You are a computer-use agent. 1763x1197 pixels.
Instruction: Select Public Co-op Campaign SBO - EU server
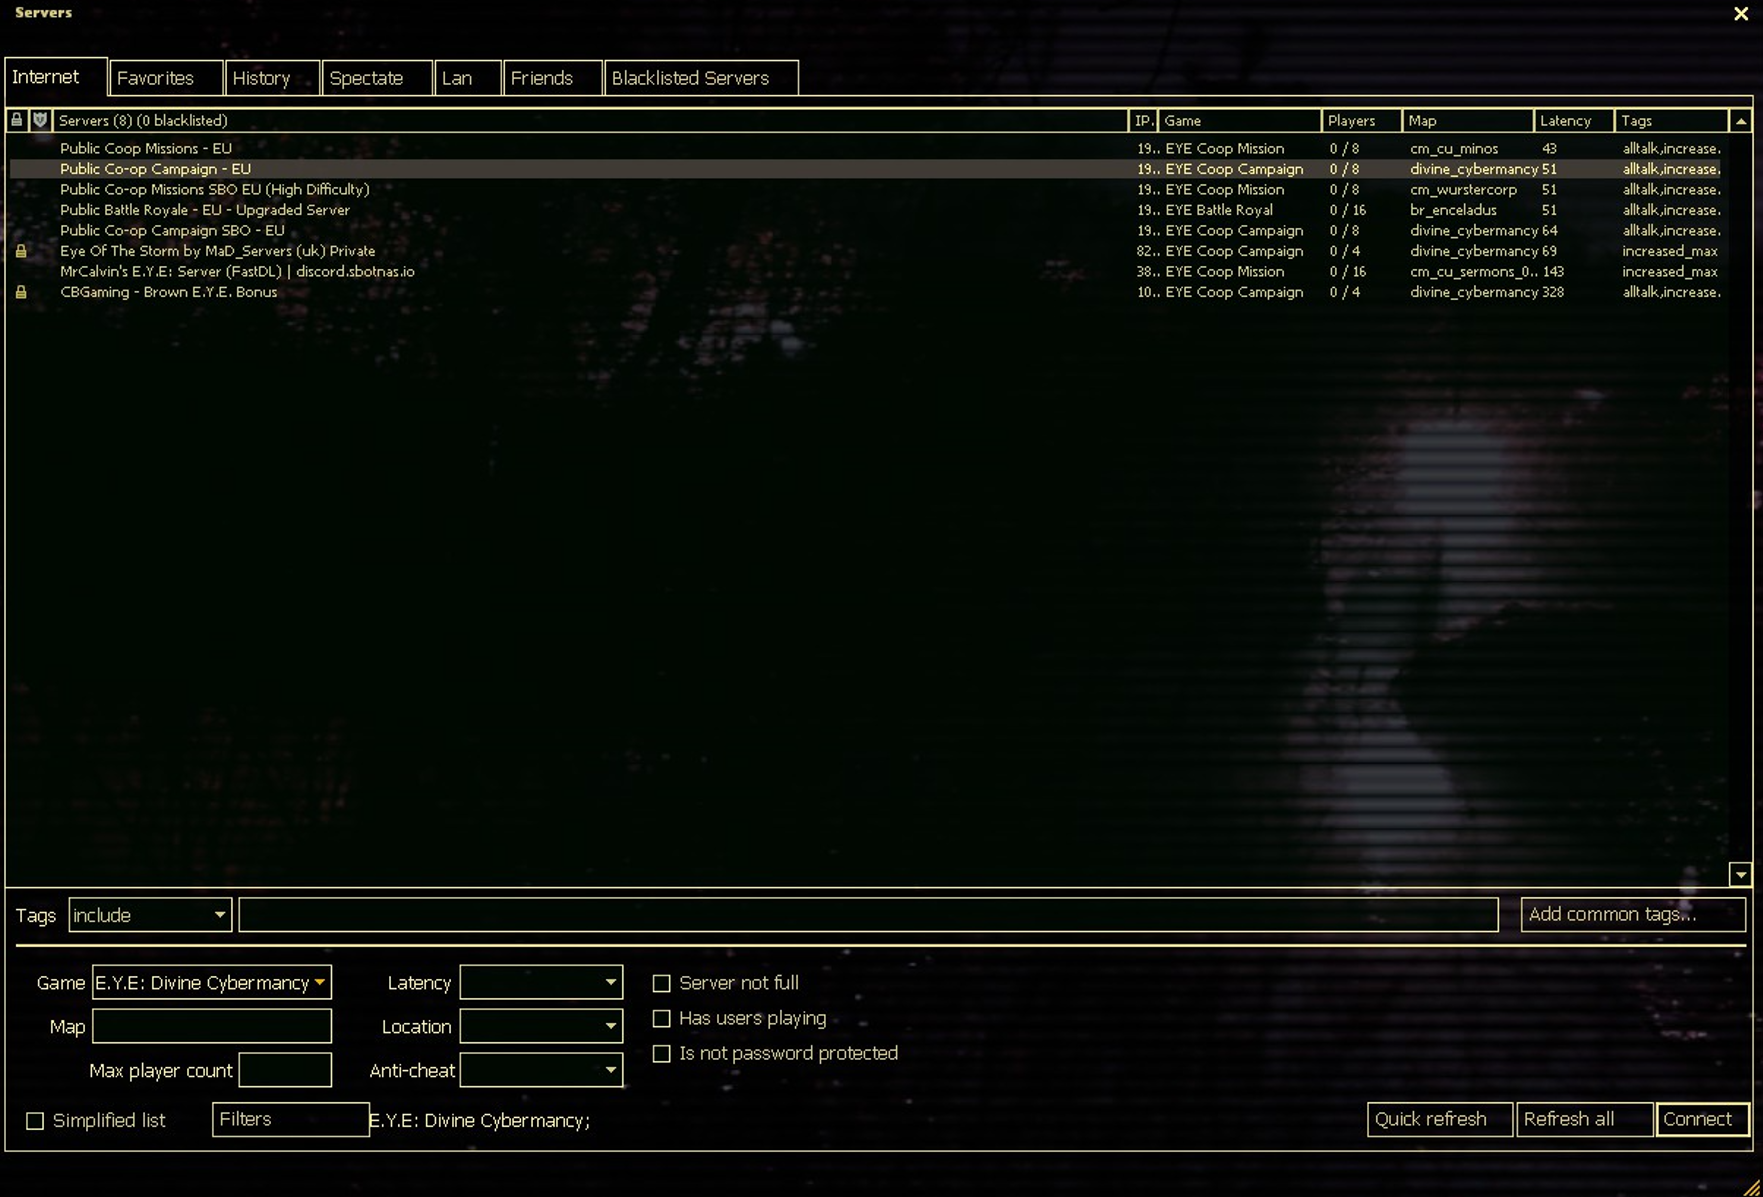(866, 230)
